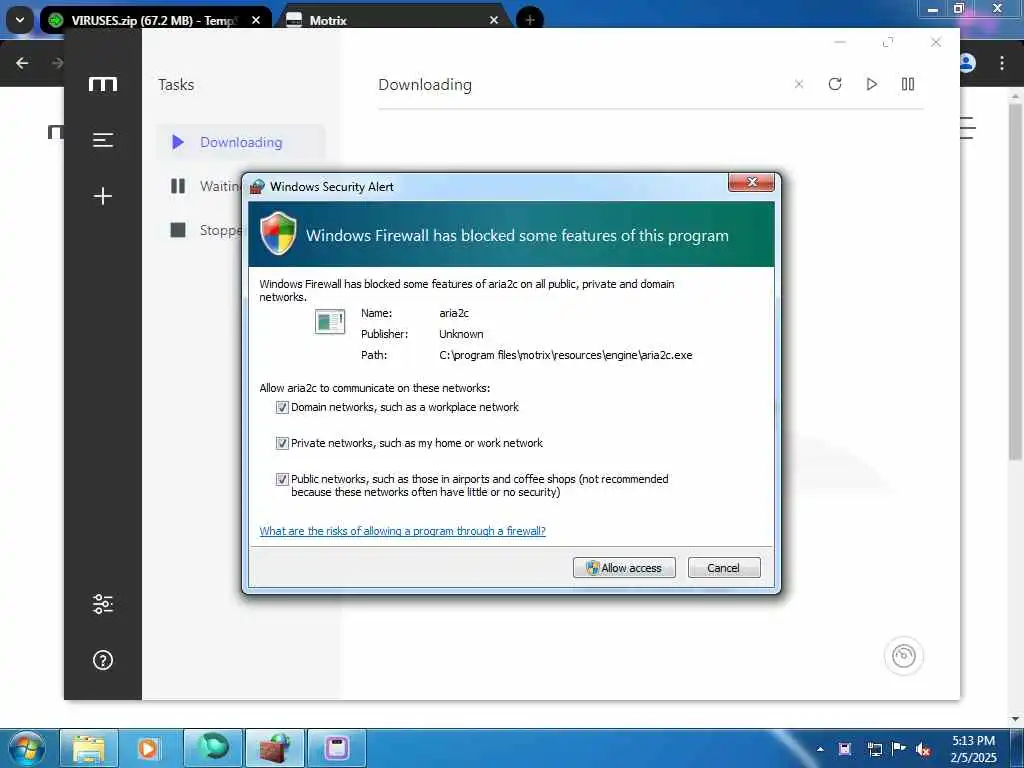Minimize the Motrix application window
Screen dimensions: 1024x768
tap(840, 42)
